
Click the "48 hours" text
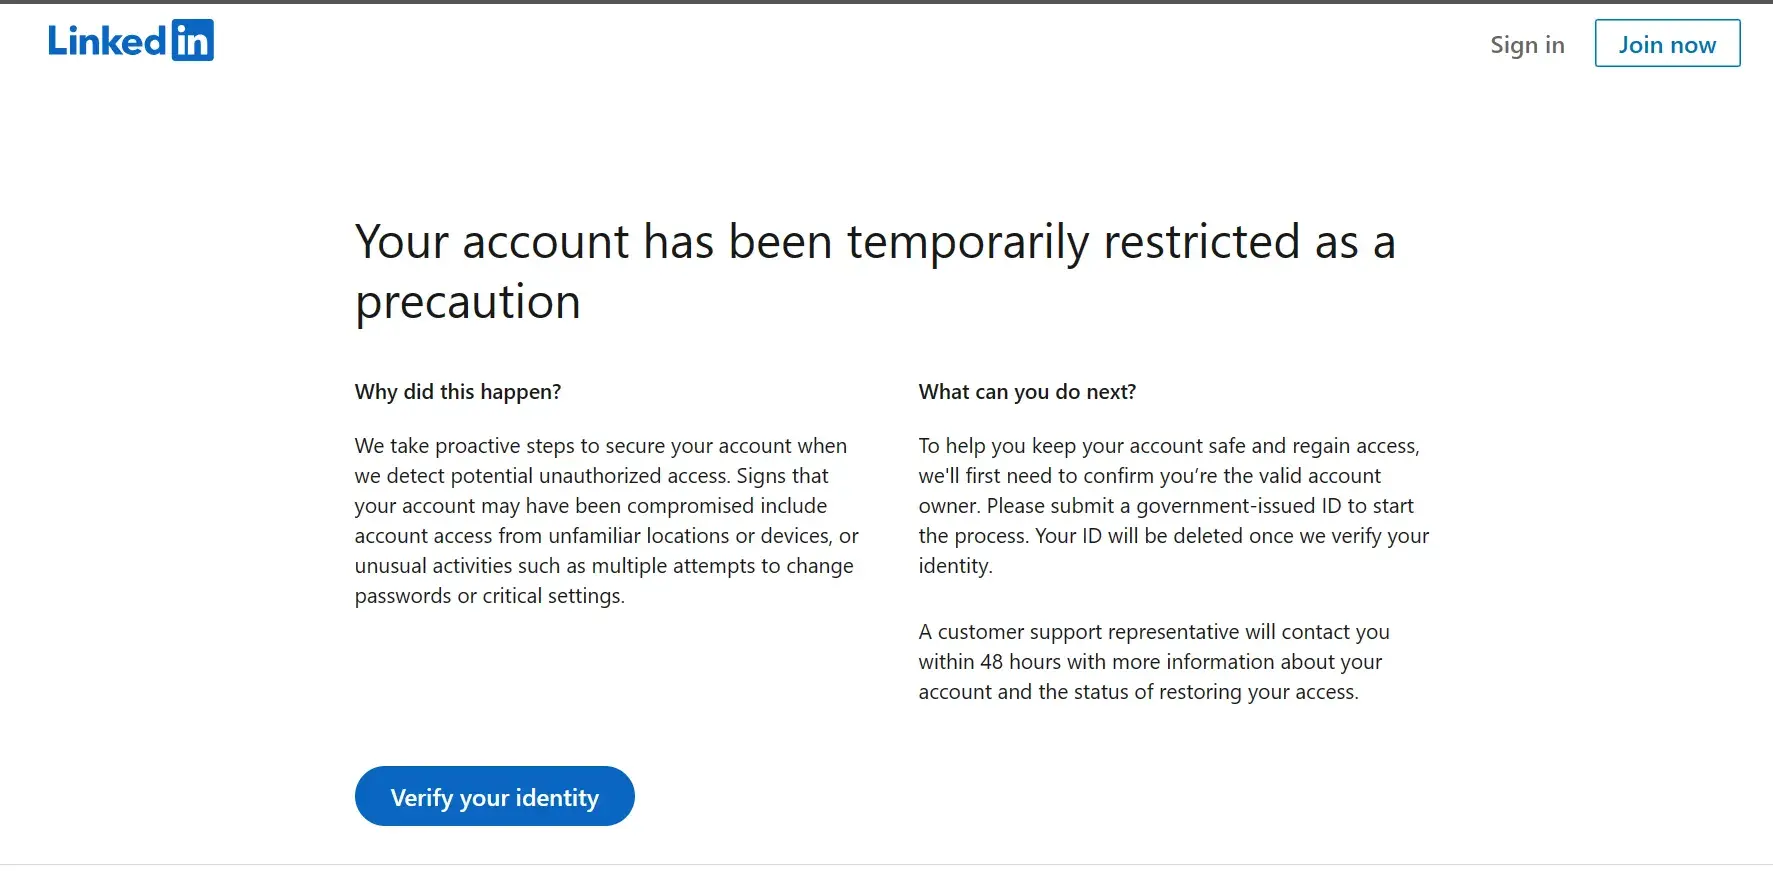click(1020, 662)
